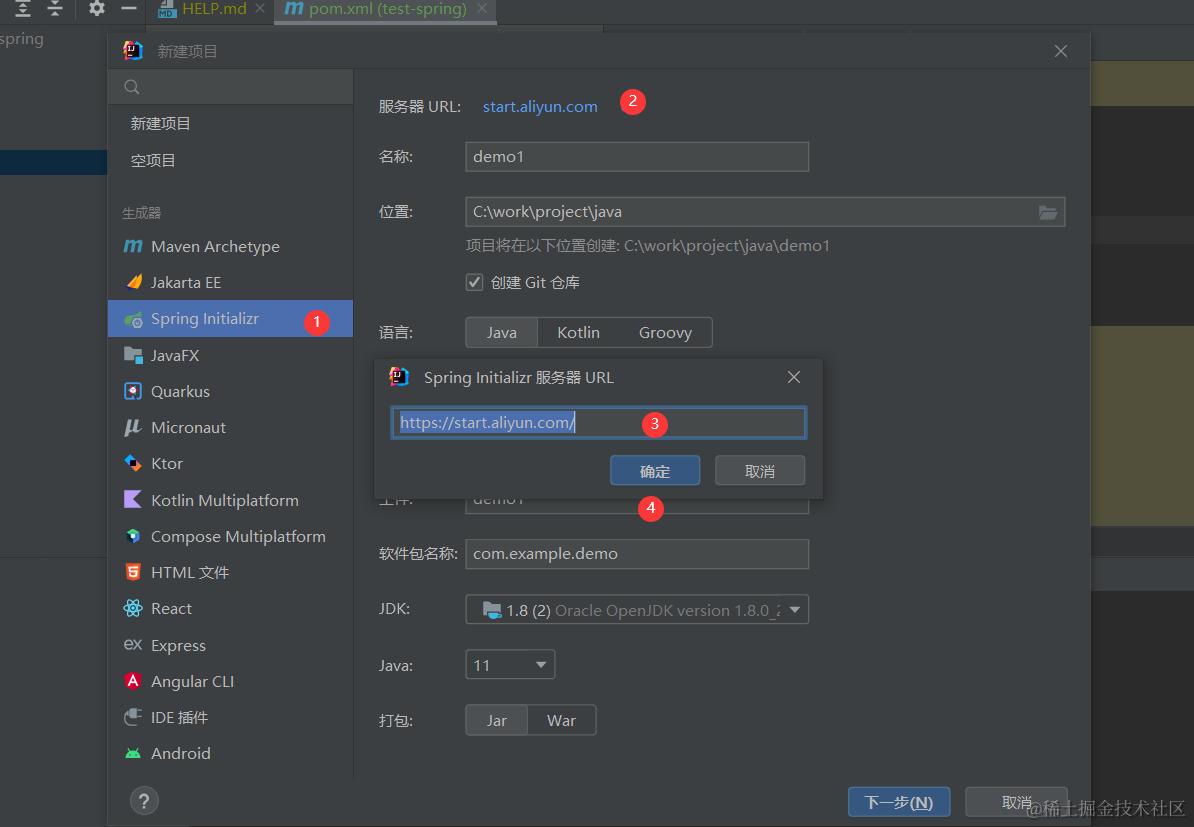Click 取消 in new project dialog
This screenshot has width=1194, height=827.
[x=1016, y=802]
